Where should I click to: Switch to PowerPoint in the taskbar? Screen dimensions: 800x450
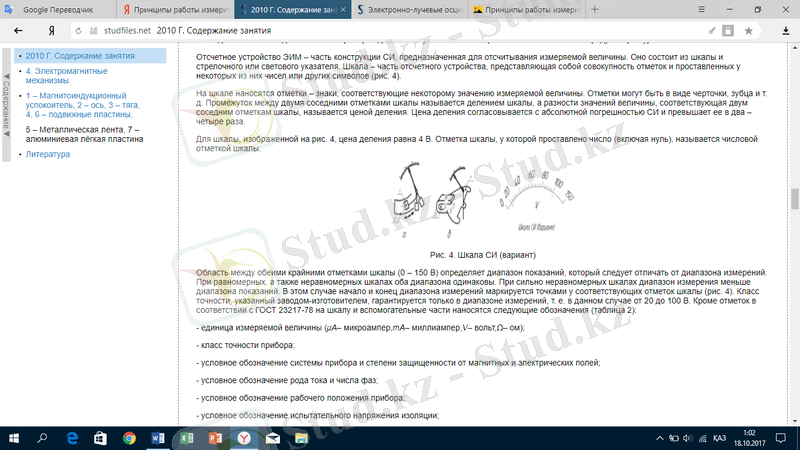point(215,438)
